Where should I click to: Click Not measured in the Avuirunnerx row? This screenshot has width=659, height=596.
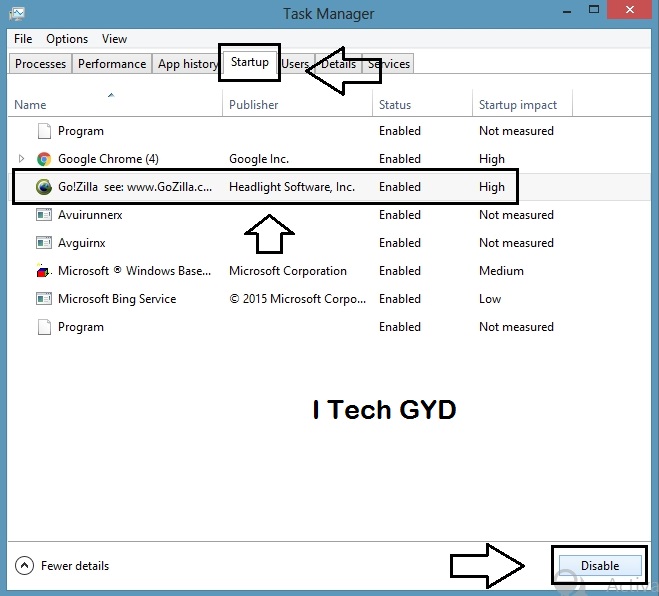pyautogui.click(x=516, y=215)
